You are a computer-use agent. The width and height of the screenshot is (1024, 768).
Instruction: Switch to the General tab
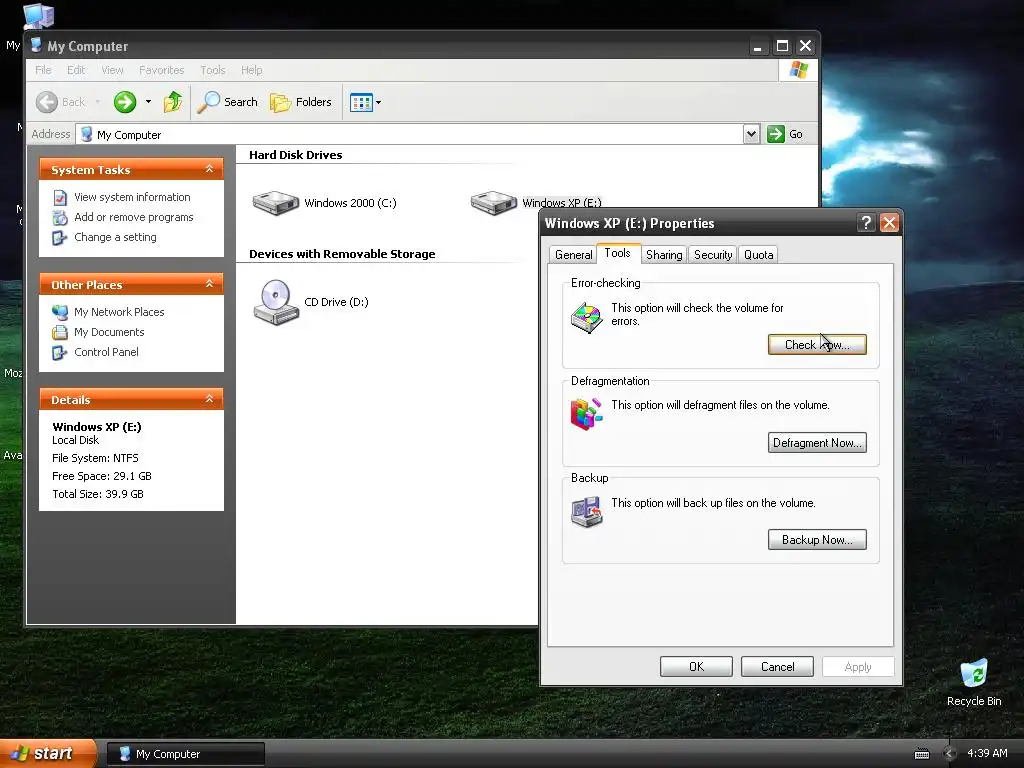pos(573,255)
